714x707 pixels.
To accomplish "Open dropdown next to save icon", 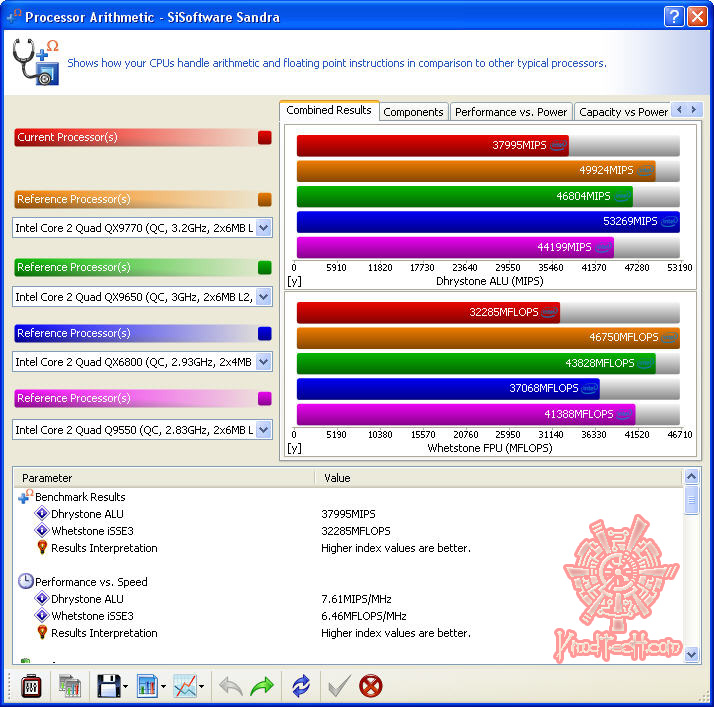I will pos(125,687).
